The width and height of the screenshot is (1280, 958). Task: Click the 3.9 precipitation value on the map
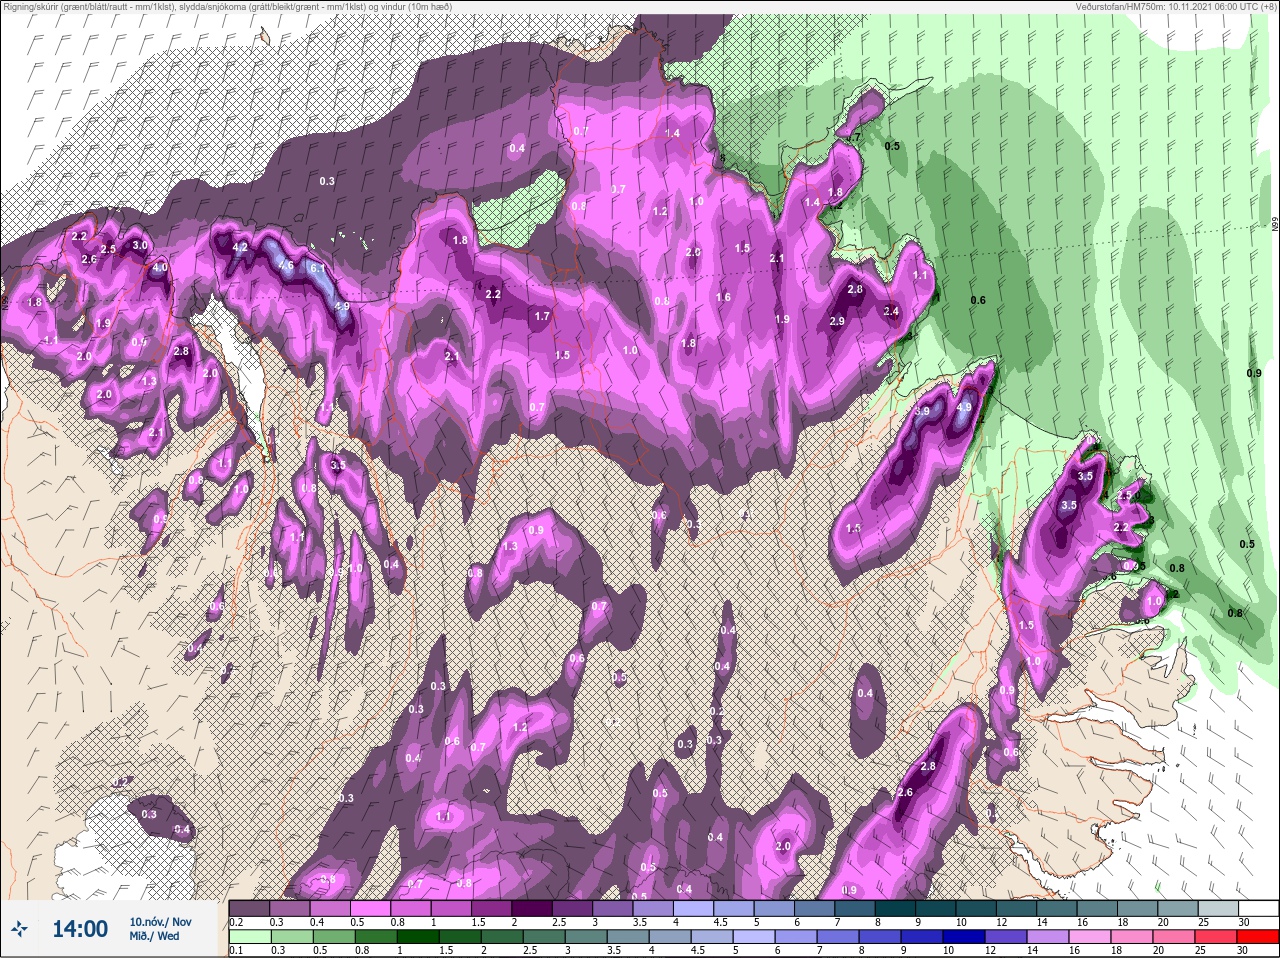[922, 411]
